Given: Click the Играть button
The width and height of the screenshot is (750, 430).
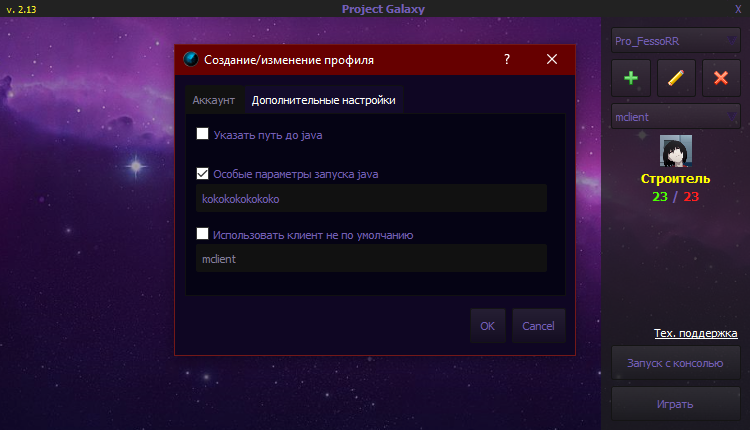Looking at the screenshot, I should 675,405.
